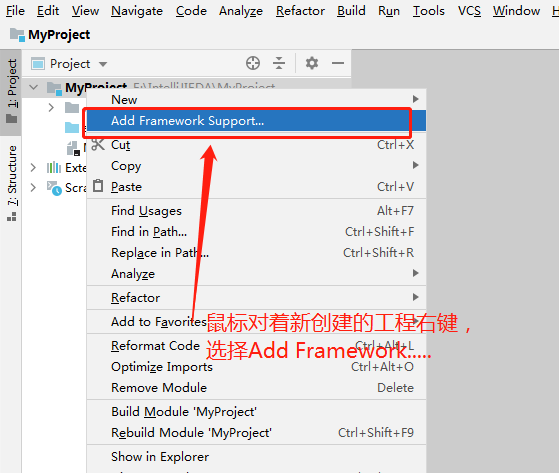Click the locate target crosshair icon
Screen dimensions: 559x473
click(x=253, y=63)
